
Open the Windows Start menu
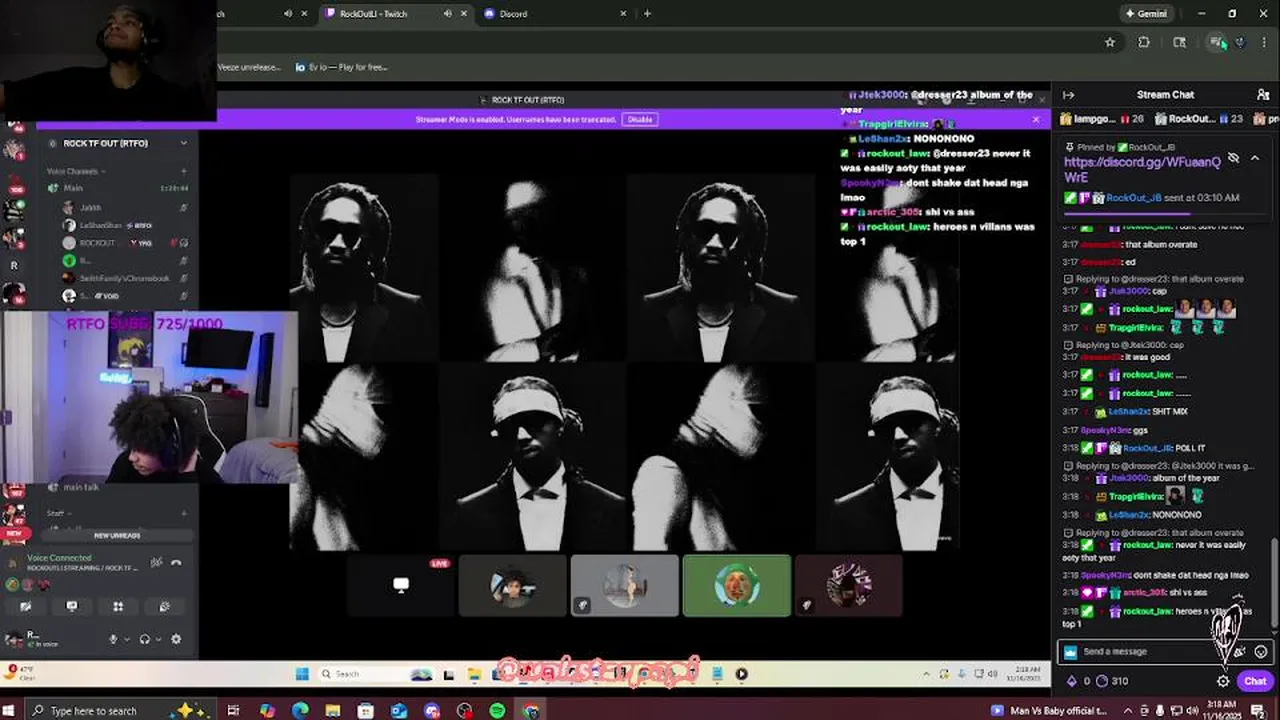tap(10, 711)
